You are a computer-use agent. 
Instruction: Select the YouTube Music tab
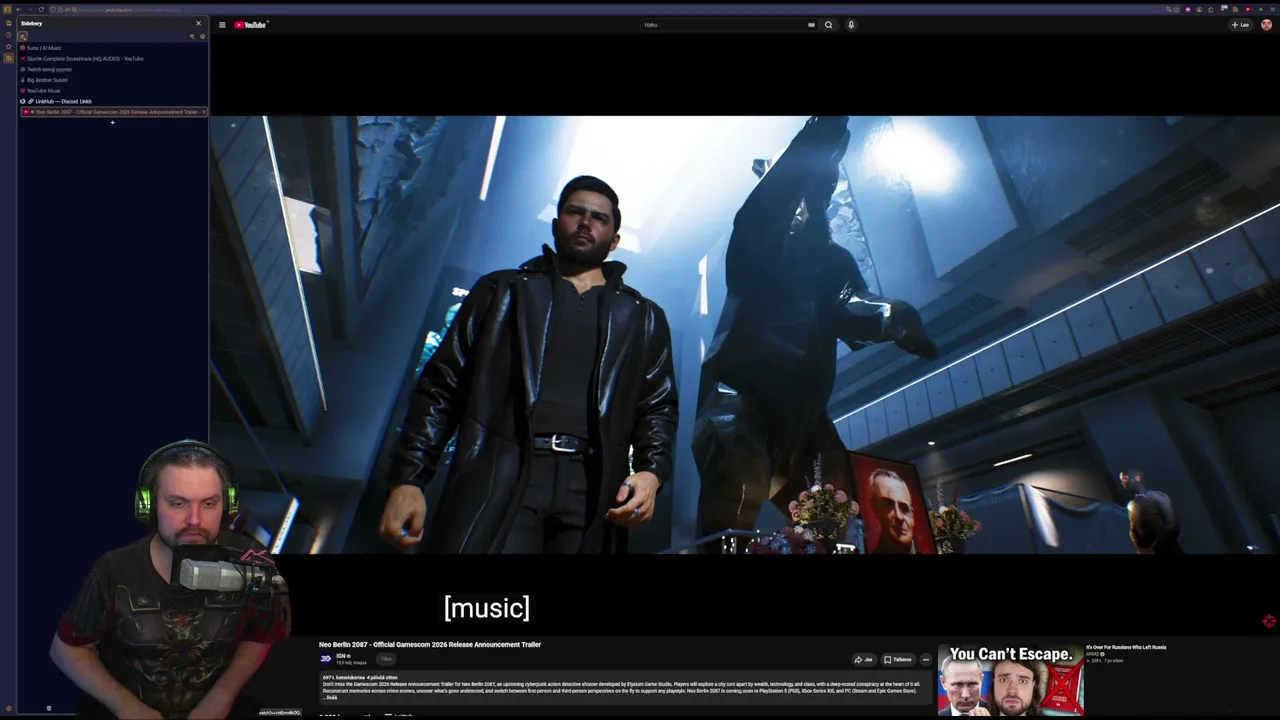113,91
